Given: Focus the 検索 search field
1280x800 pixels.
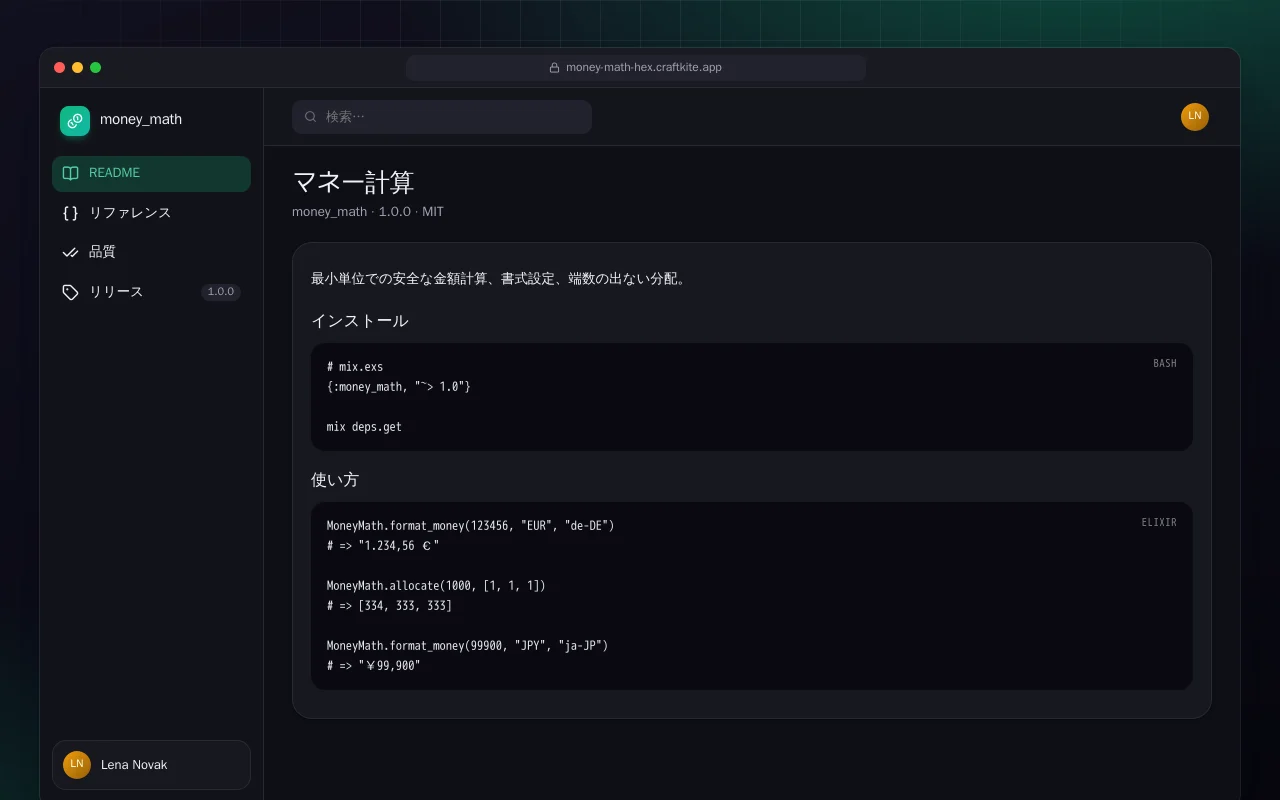Looking at the screenshot, I should (x=442, y=117).
